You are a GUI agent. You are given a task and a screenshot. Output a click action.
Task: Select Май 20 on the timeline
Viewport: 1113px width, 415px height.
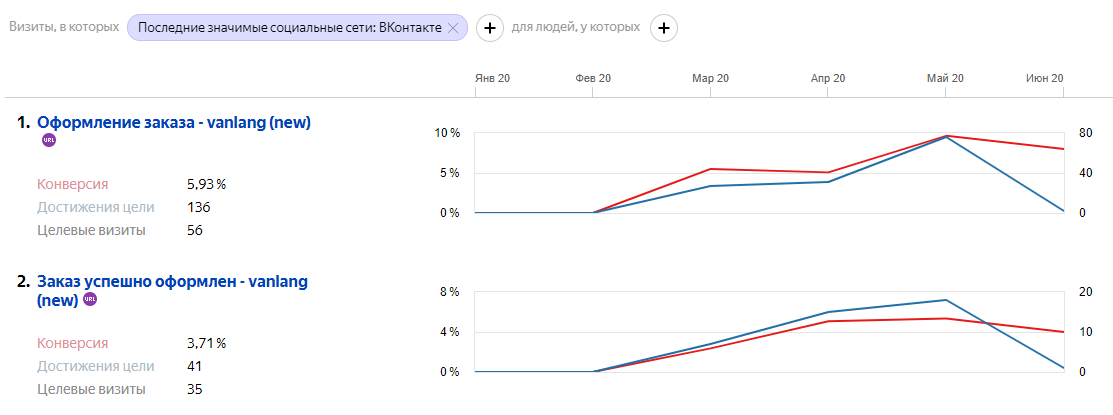(945, 78)
